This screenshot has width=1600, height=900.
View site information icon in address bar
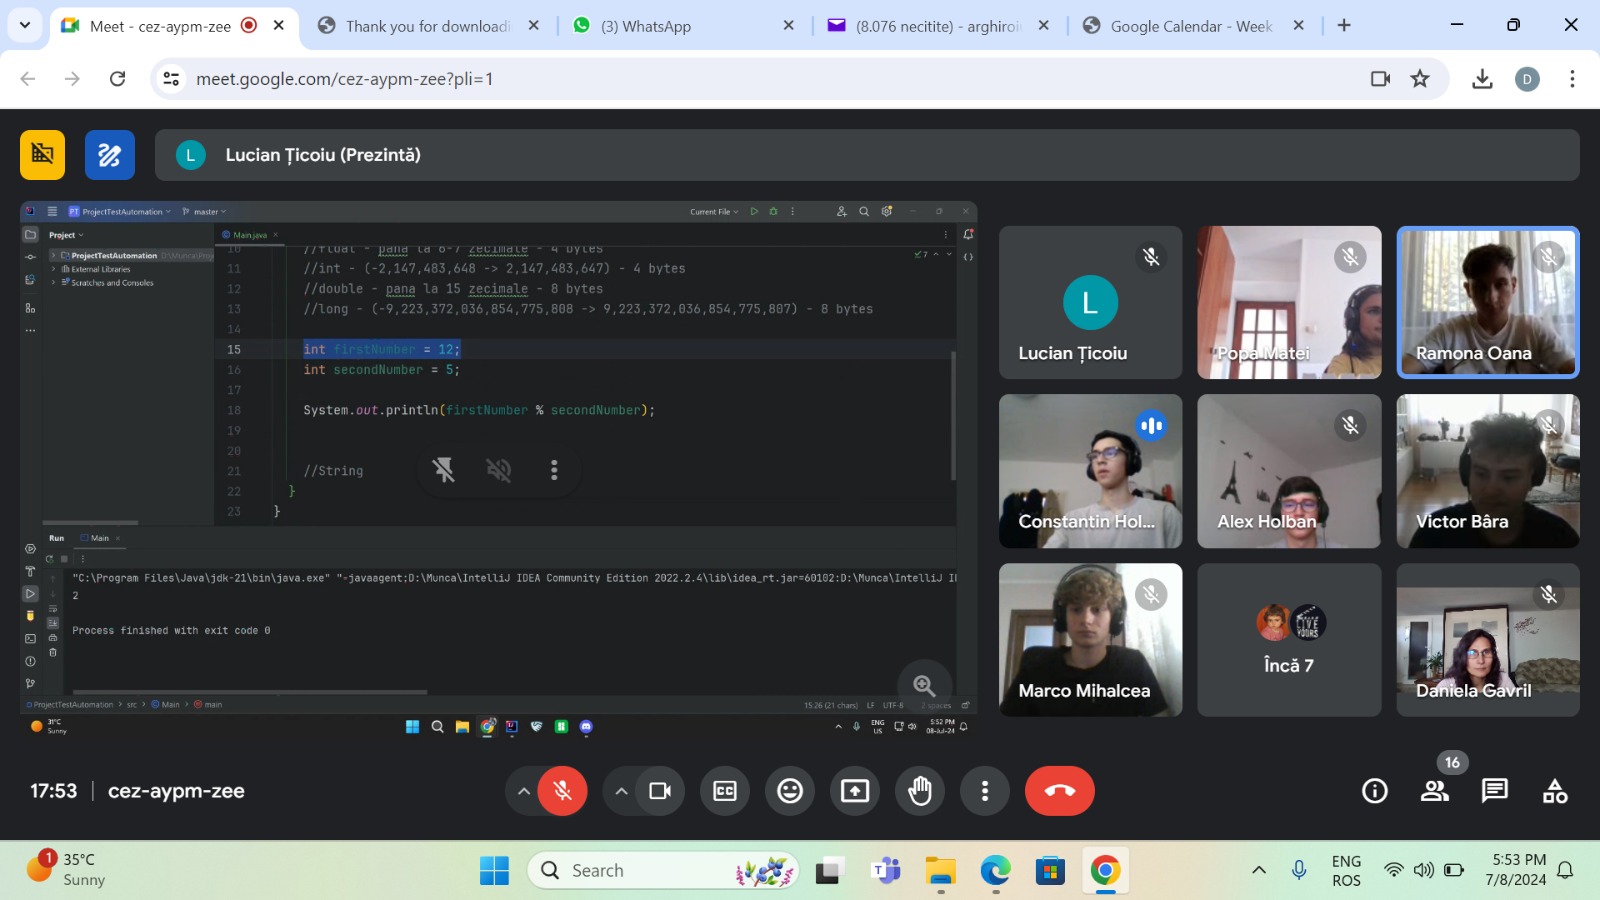(172, 78)
